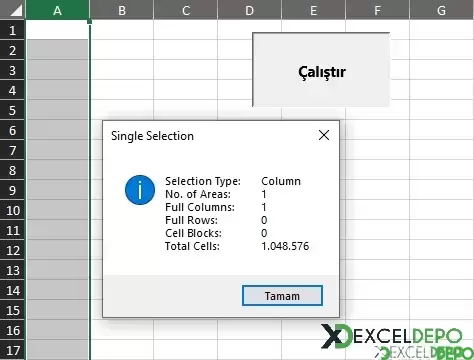Click the Tamam button in the dialog
Image resolution: width=474 pixels, height=360 pixels.
coord(282,295)
